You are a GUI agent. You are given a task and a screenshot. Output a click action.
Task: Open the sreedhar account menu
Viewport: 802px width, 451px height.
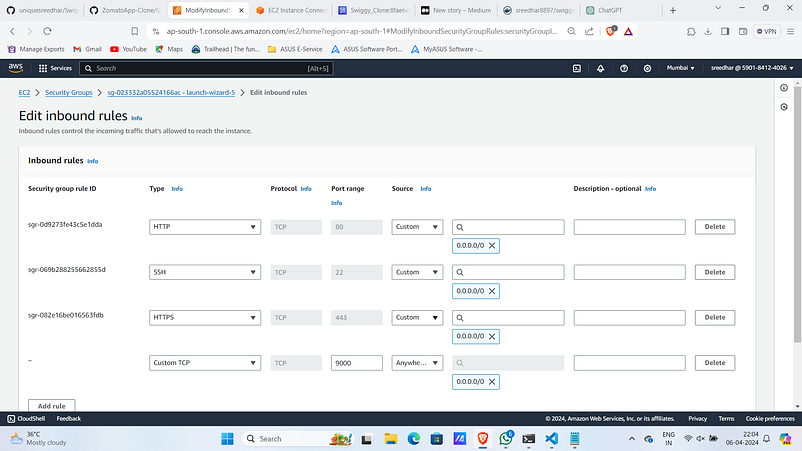coord(752,68)
